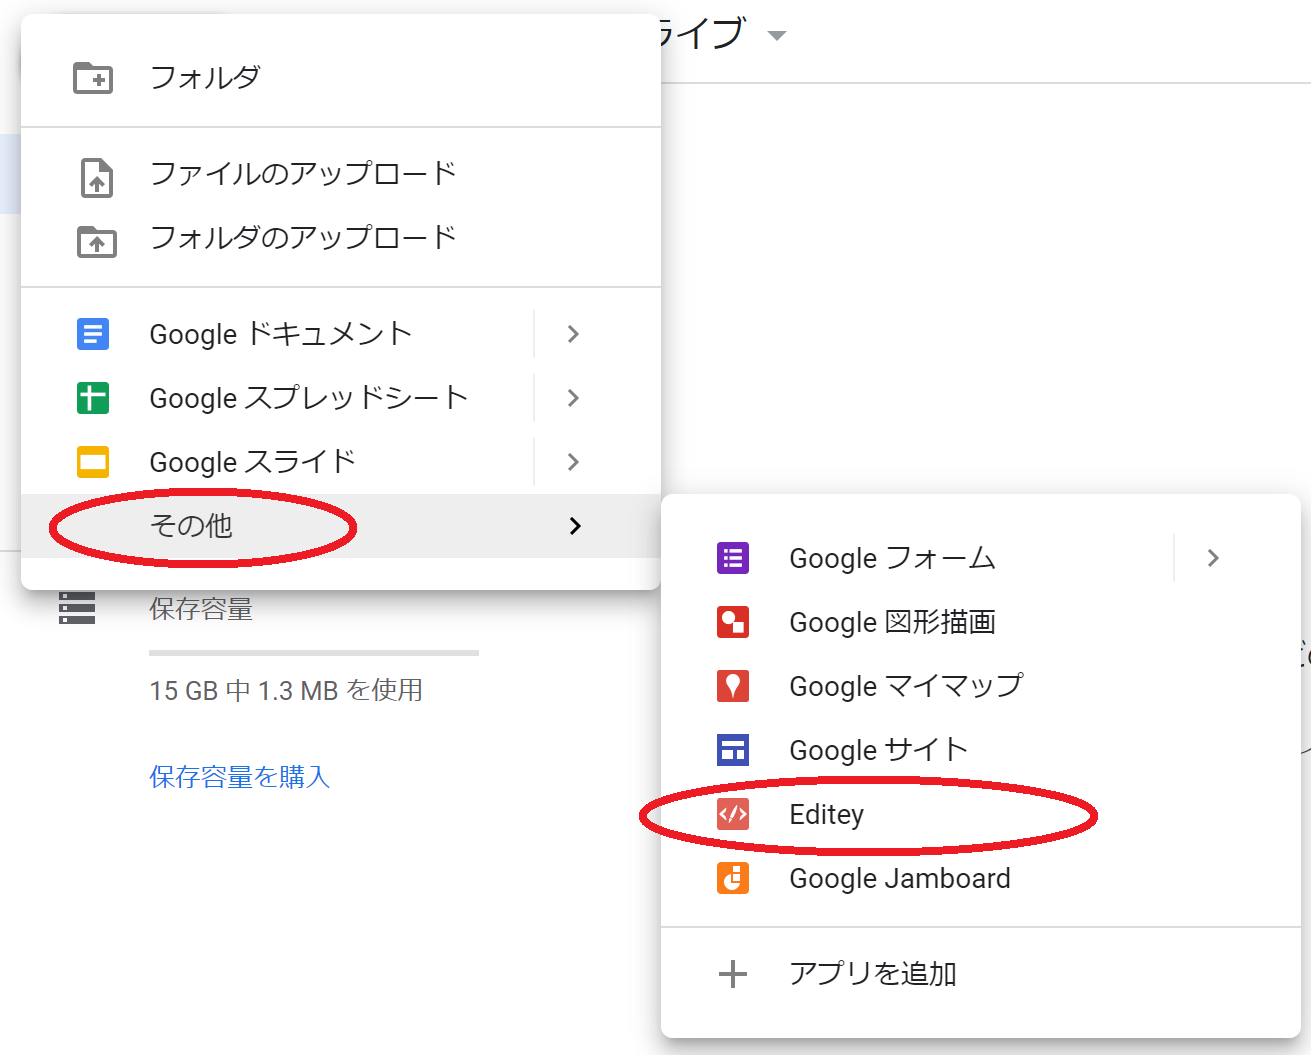Click the yellow Google Slides icon
Screen dimensions: 1311x1055
coord(93,462)
